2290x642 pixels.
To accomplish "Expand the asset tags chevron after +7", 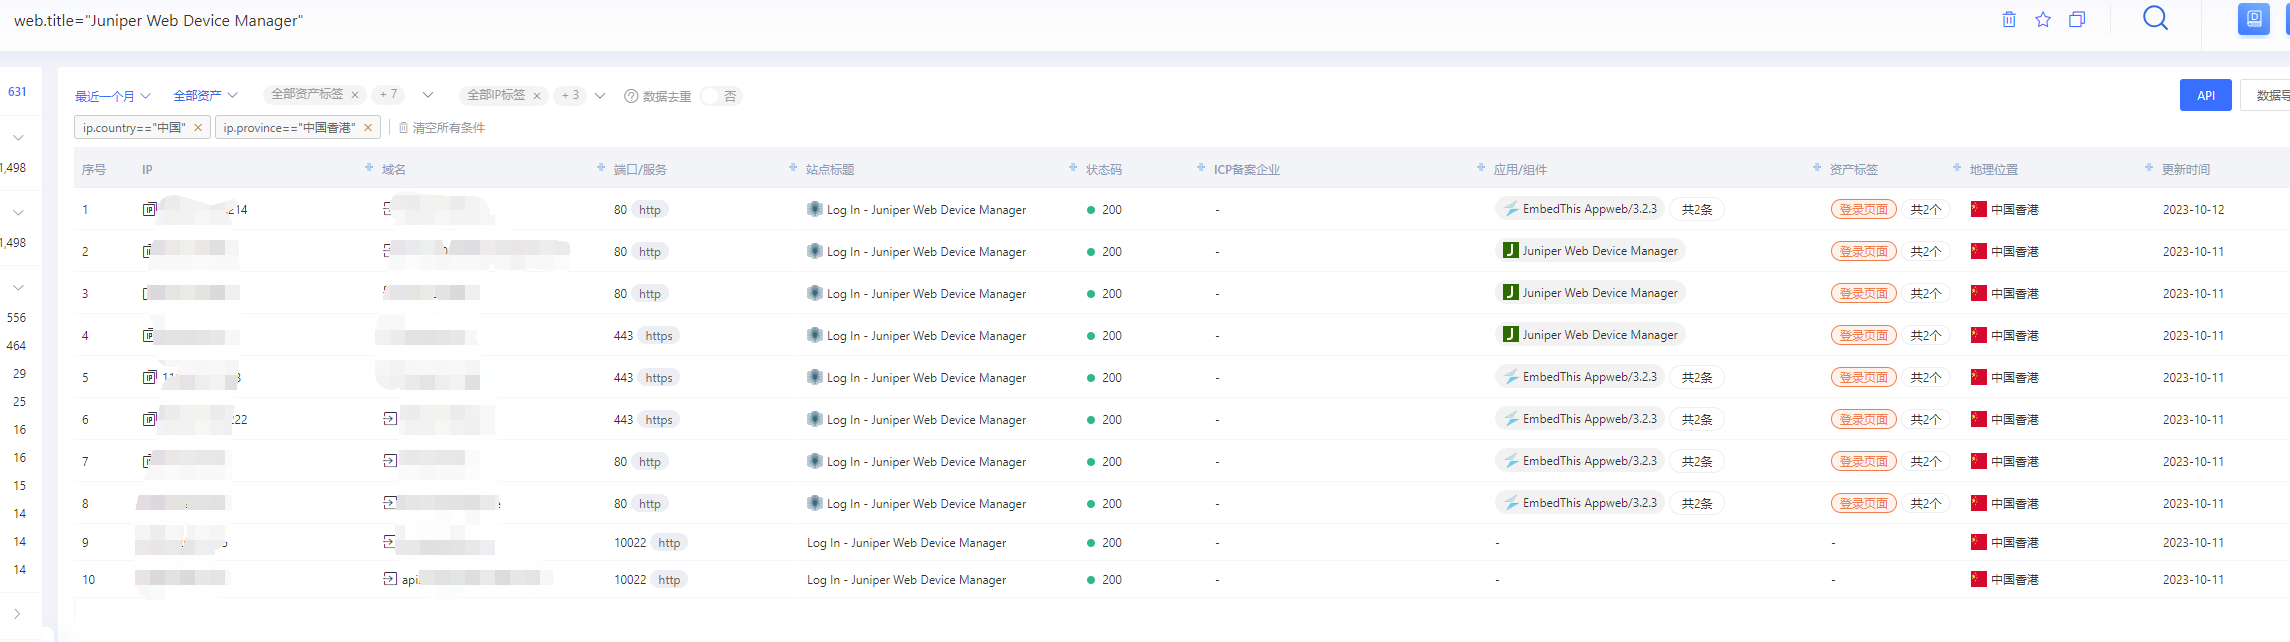I will (428, 95).
